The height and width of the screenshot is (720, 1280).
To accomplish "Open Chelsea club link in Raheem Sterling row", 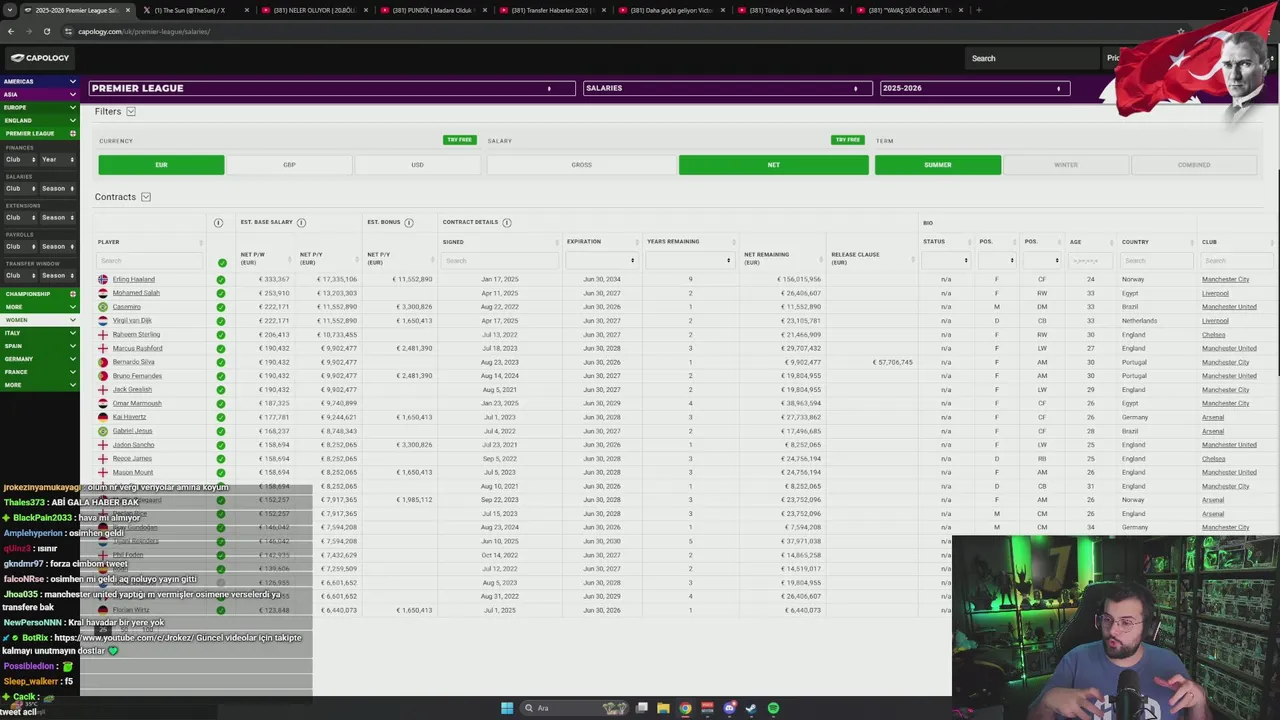I will (1213, 335).
